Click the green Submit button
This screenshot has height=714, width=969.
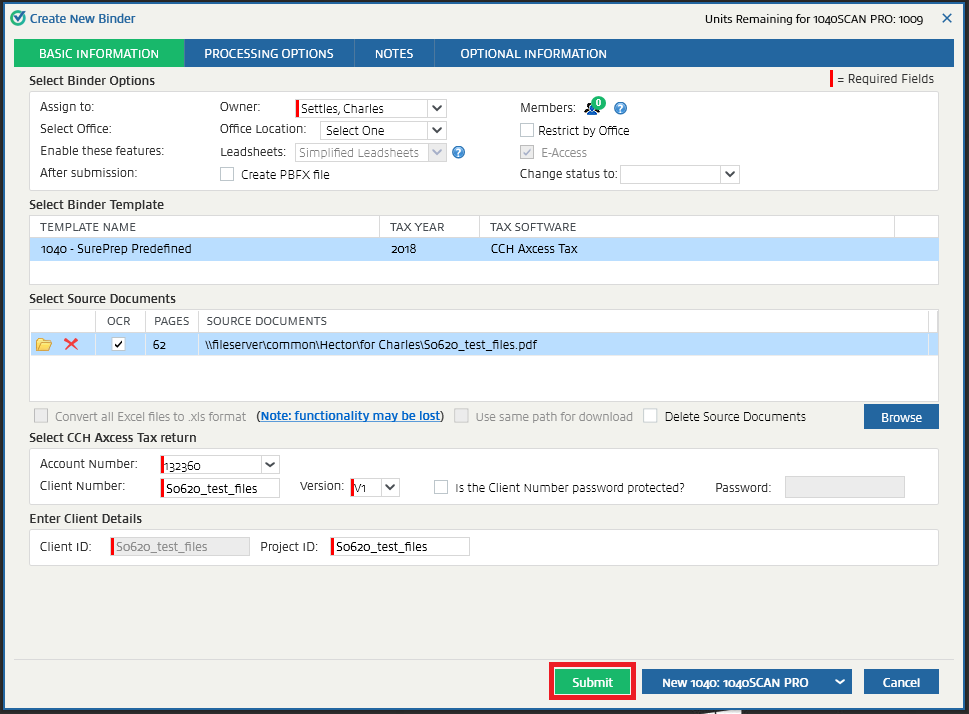(x=592, y=682)
